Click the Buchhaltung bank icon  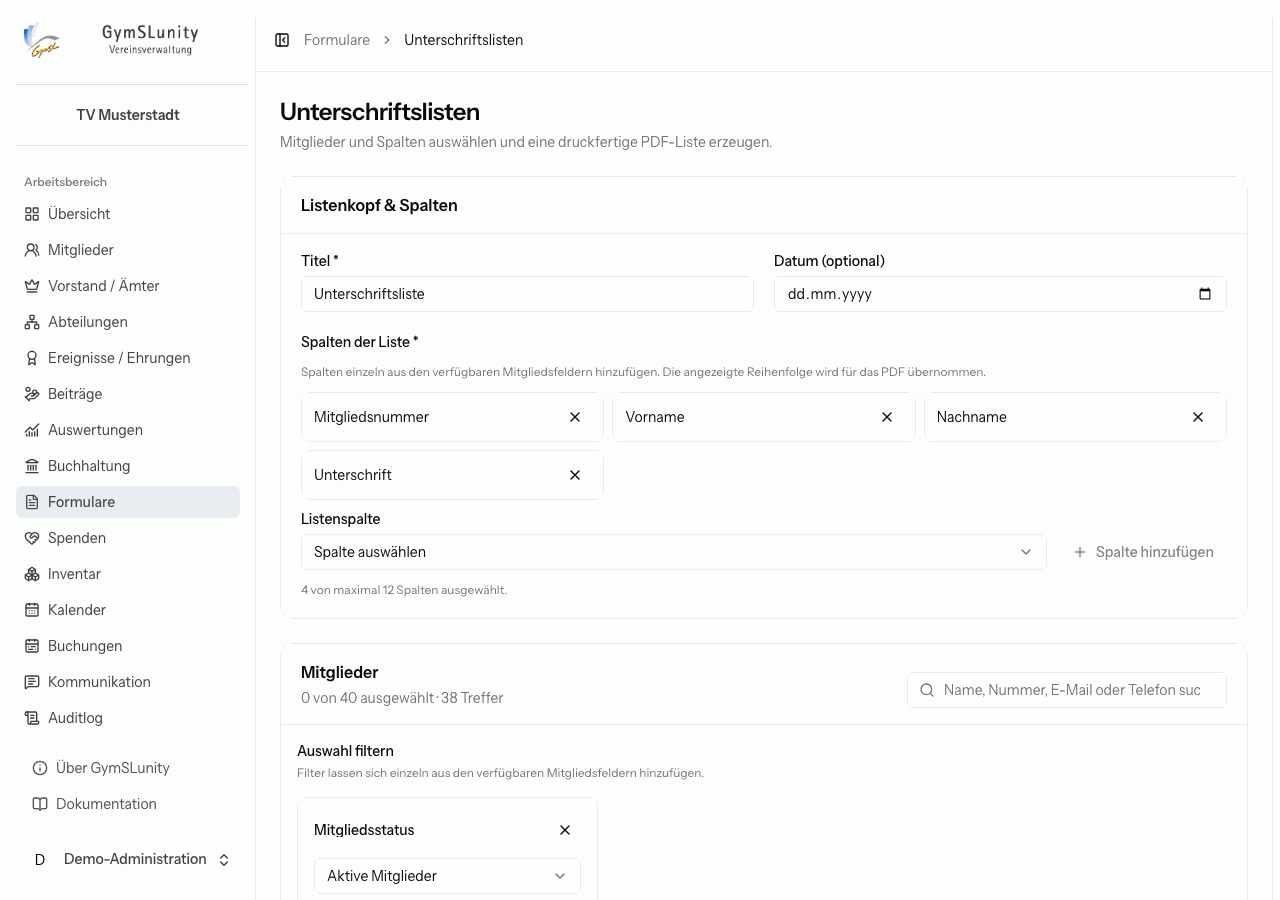click(x=32, y=466)
